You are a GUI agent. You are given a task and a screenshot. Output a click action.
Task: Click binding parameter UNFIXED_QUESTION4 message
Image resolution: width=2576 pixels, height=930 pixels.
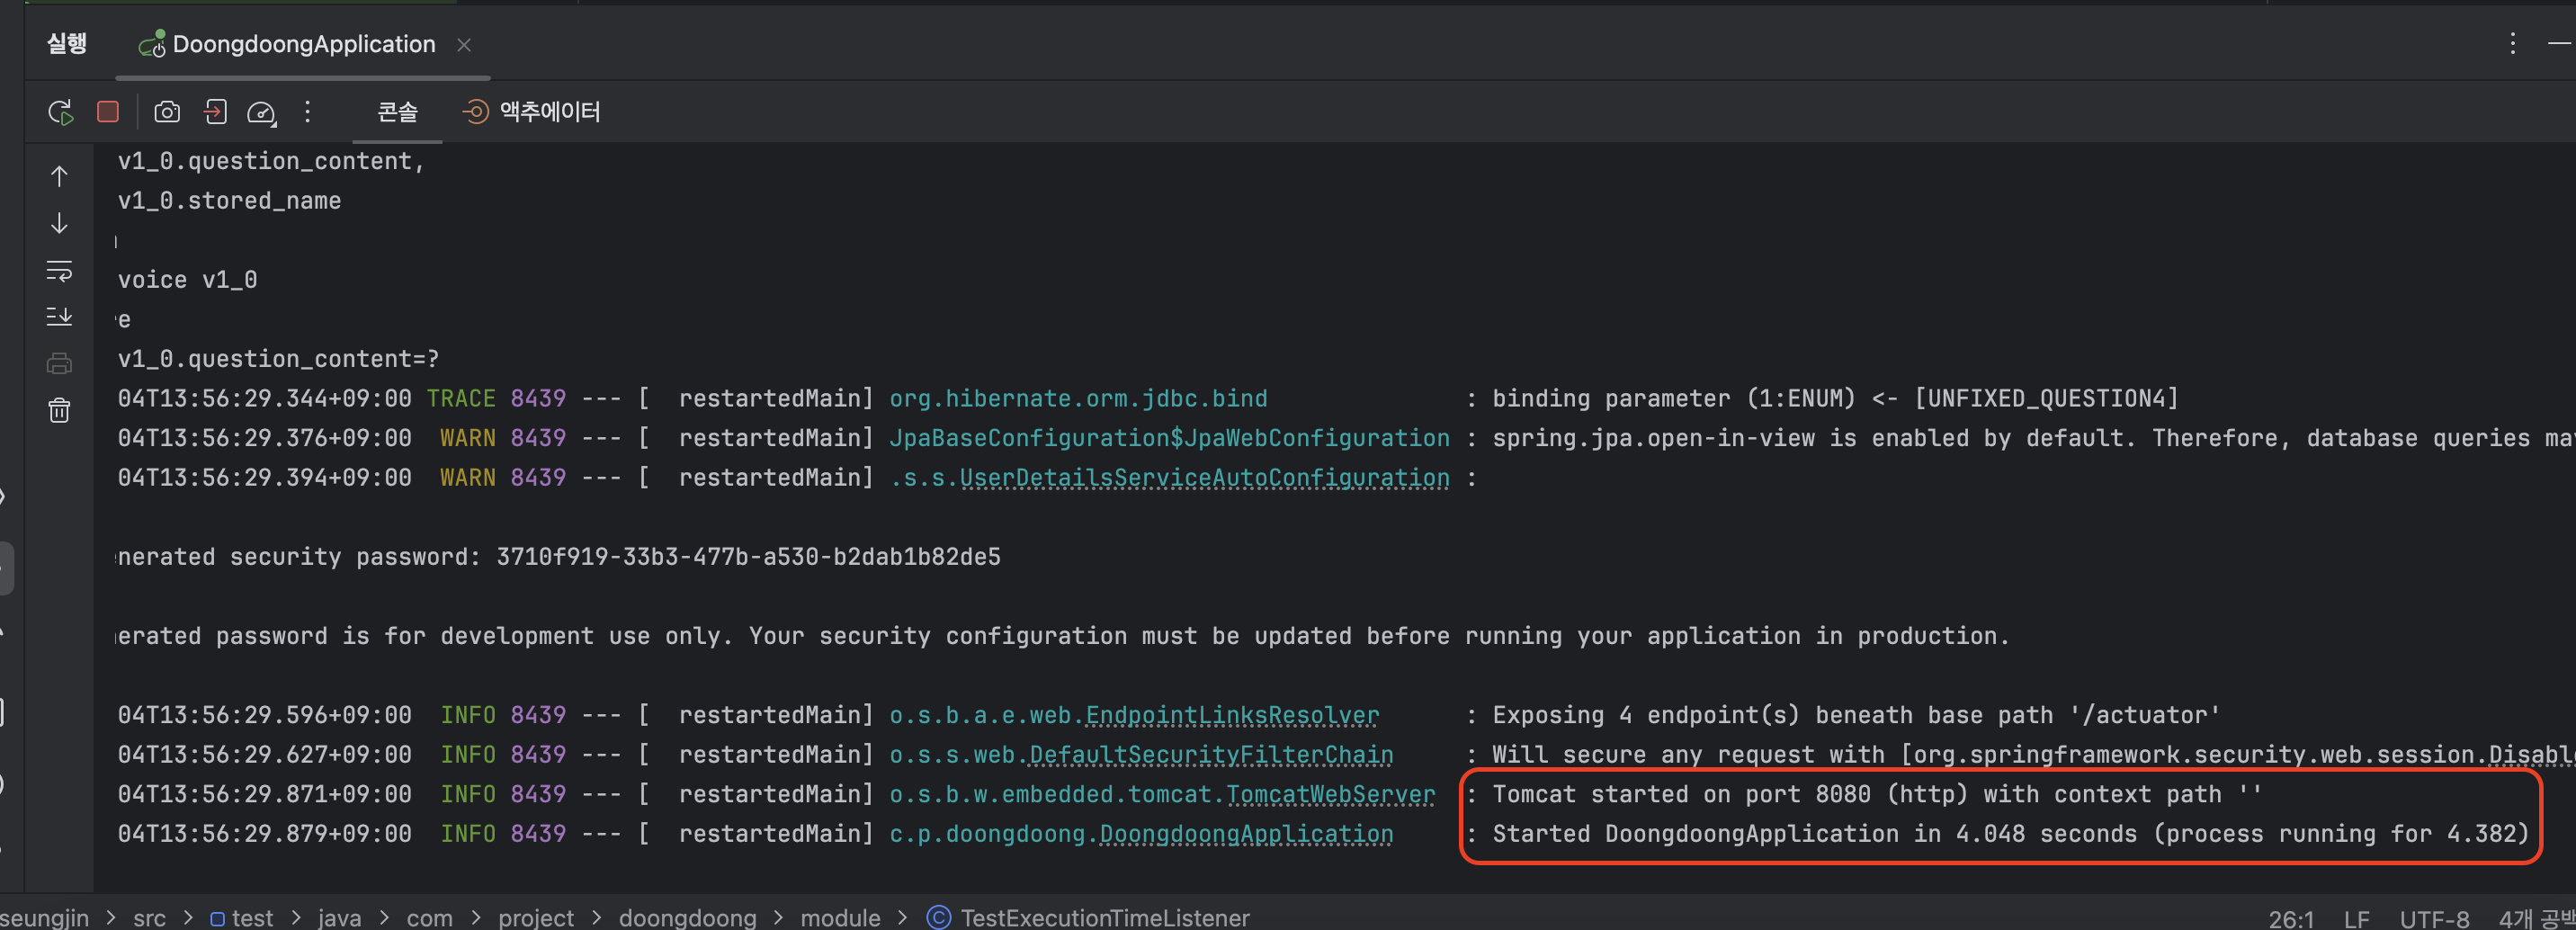1835,398
